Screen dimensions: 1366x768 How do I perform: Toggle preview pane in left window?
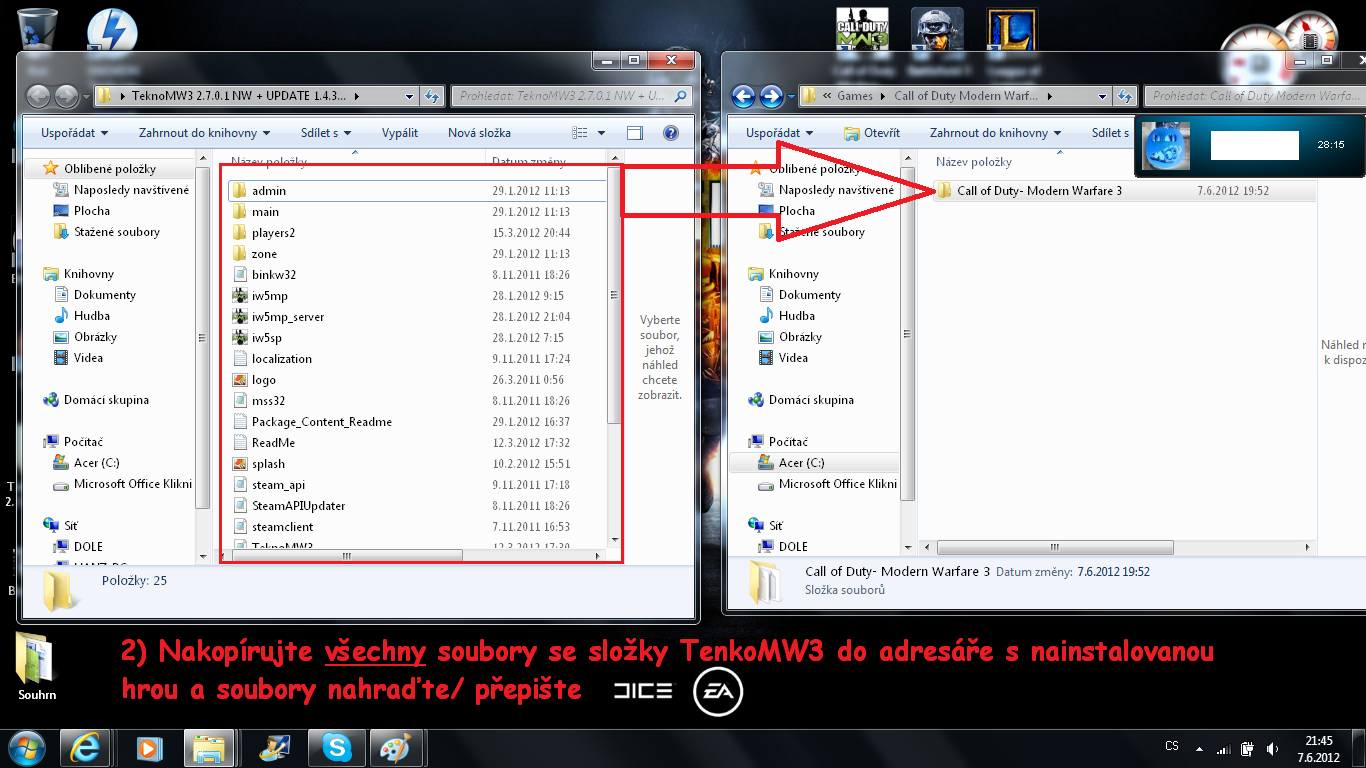(x=634, y=132)
